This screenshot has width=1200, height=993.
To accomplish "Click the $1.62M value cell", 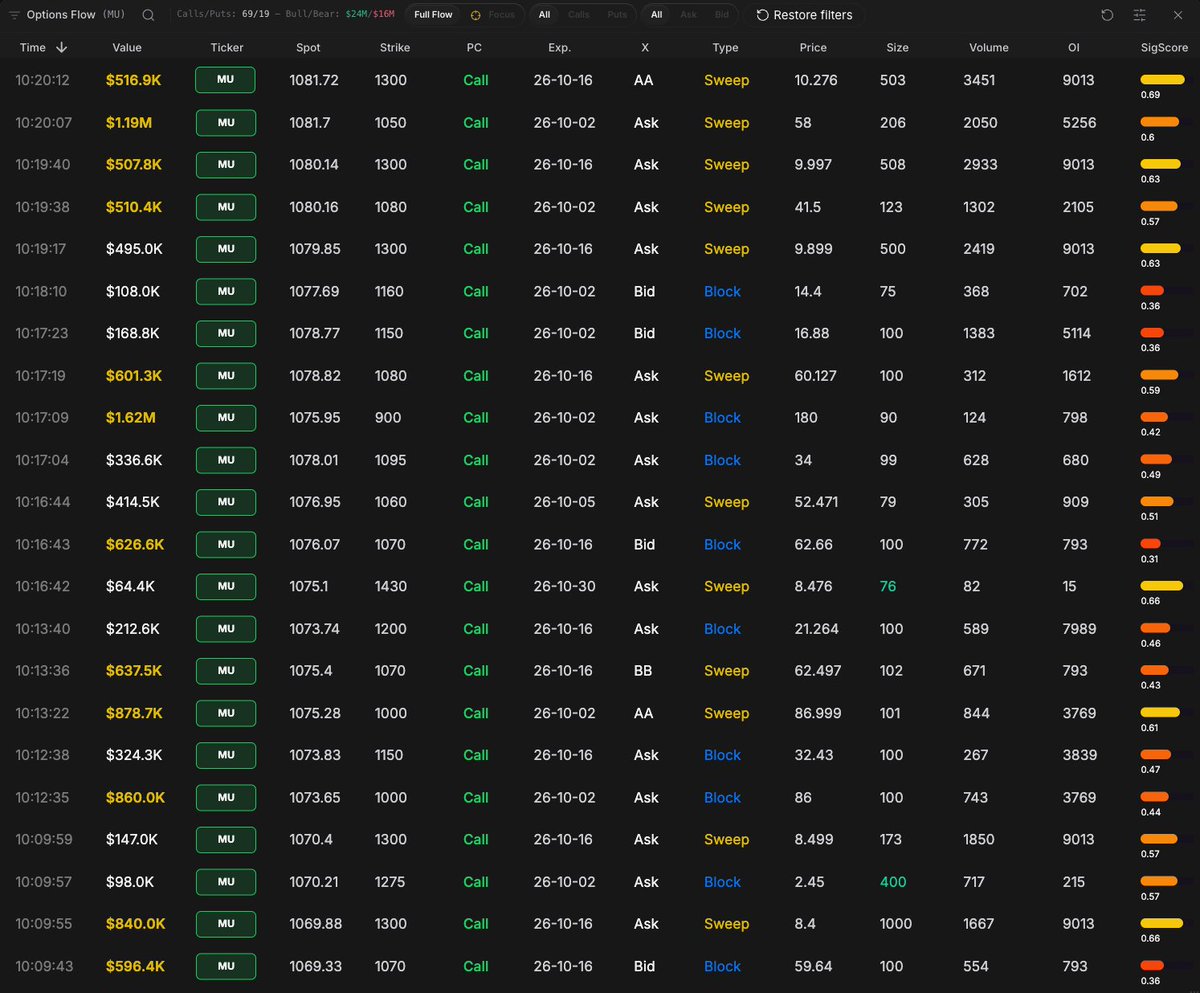I will 131,418.
